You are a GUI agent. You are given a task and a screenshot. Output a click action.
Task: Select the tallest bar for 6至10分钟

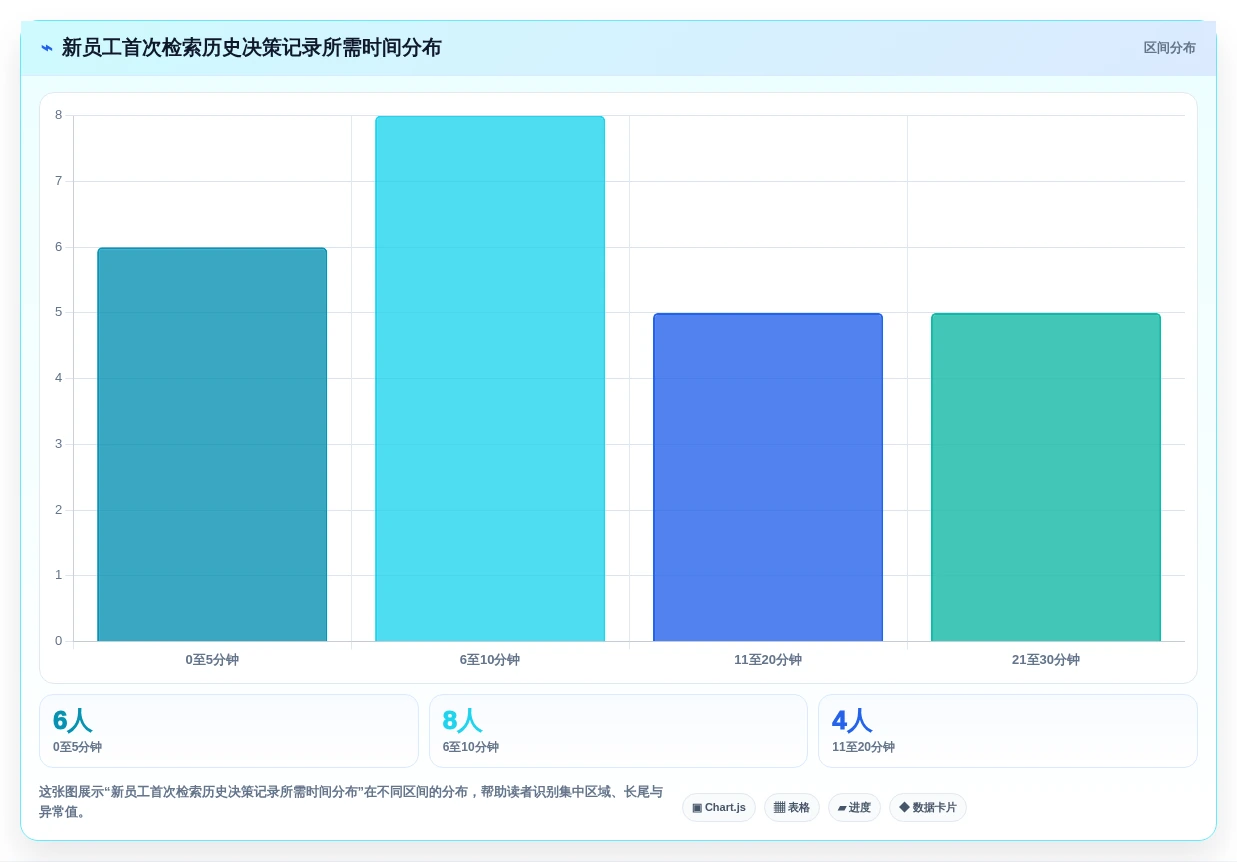(490, 379)
